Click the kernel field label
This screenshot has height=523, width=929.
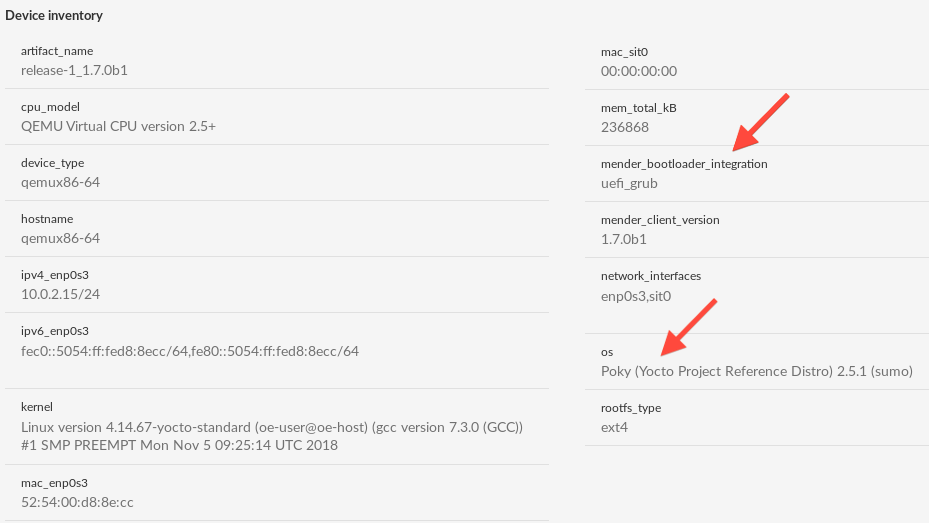point(37,407)
